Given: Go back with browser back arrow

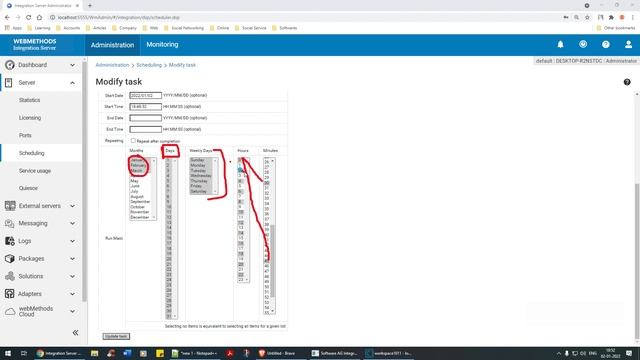Looking at the screenshot, I should point(7,18).
